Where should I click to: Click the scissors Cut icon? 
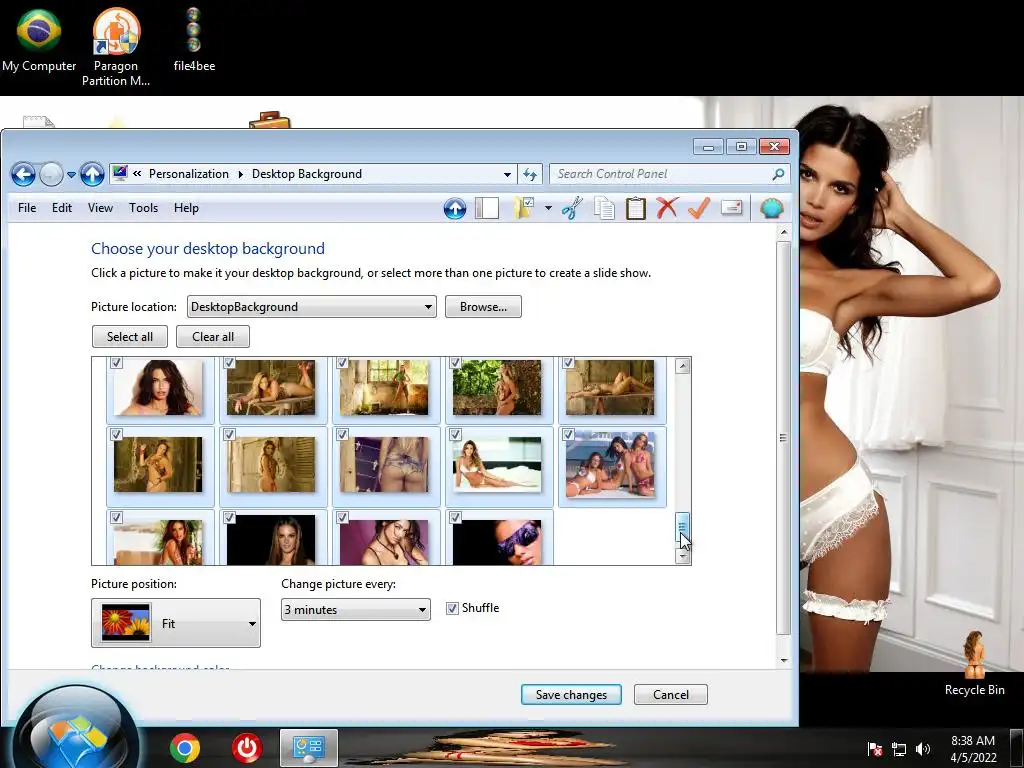pos(572,208)
